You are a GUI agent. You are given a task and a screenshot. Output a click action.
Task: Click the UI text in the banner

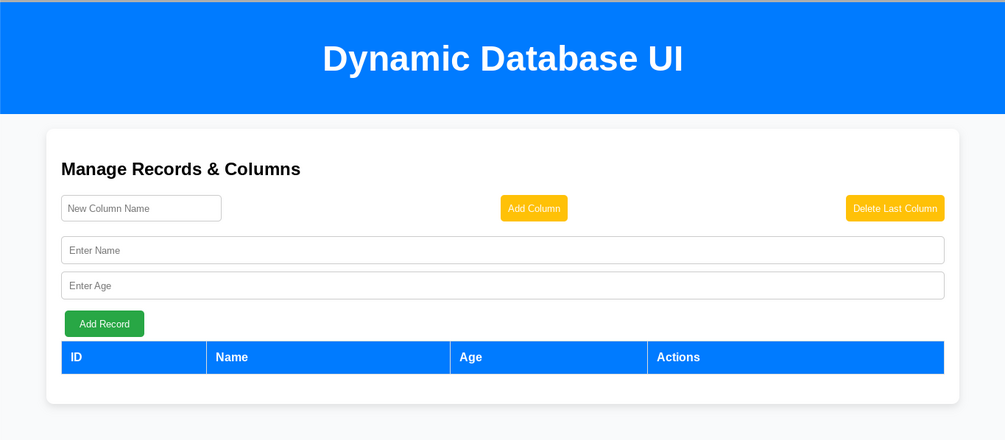point(665,58)
